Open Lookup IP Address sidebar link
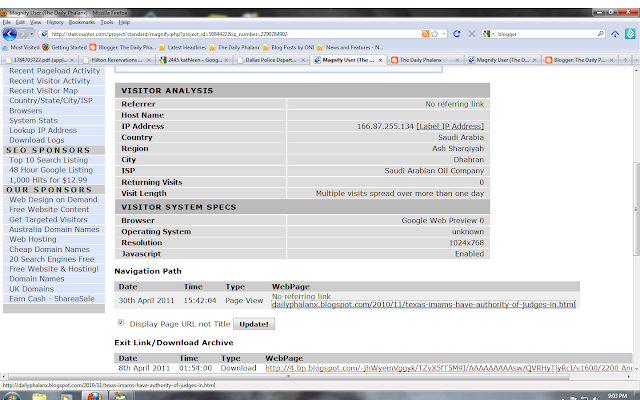 coord(43,130)
